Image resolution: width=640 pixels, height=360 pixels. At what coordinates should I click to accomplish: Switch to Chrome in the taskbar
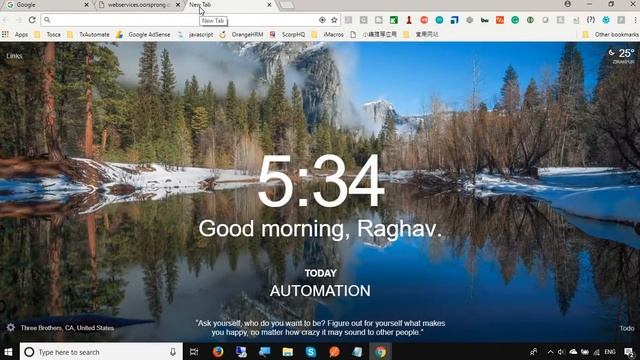[x=380, y=351]
